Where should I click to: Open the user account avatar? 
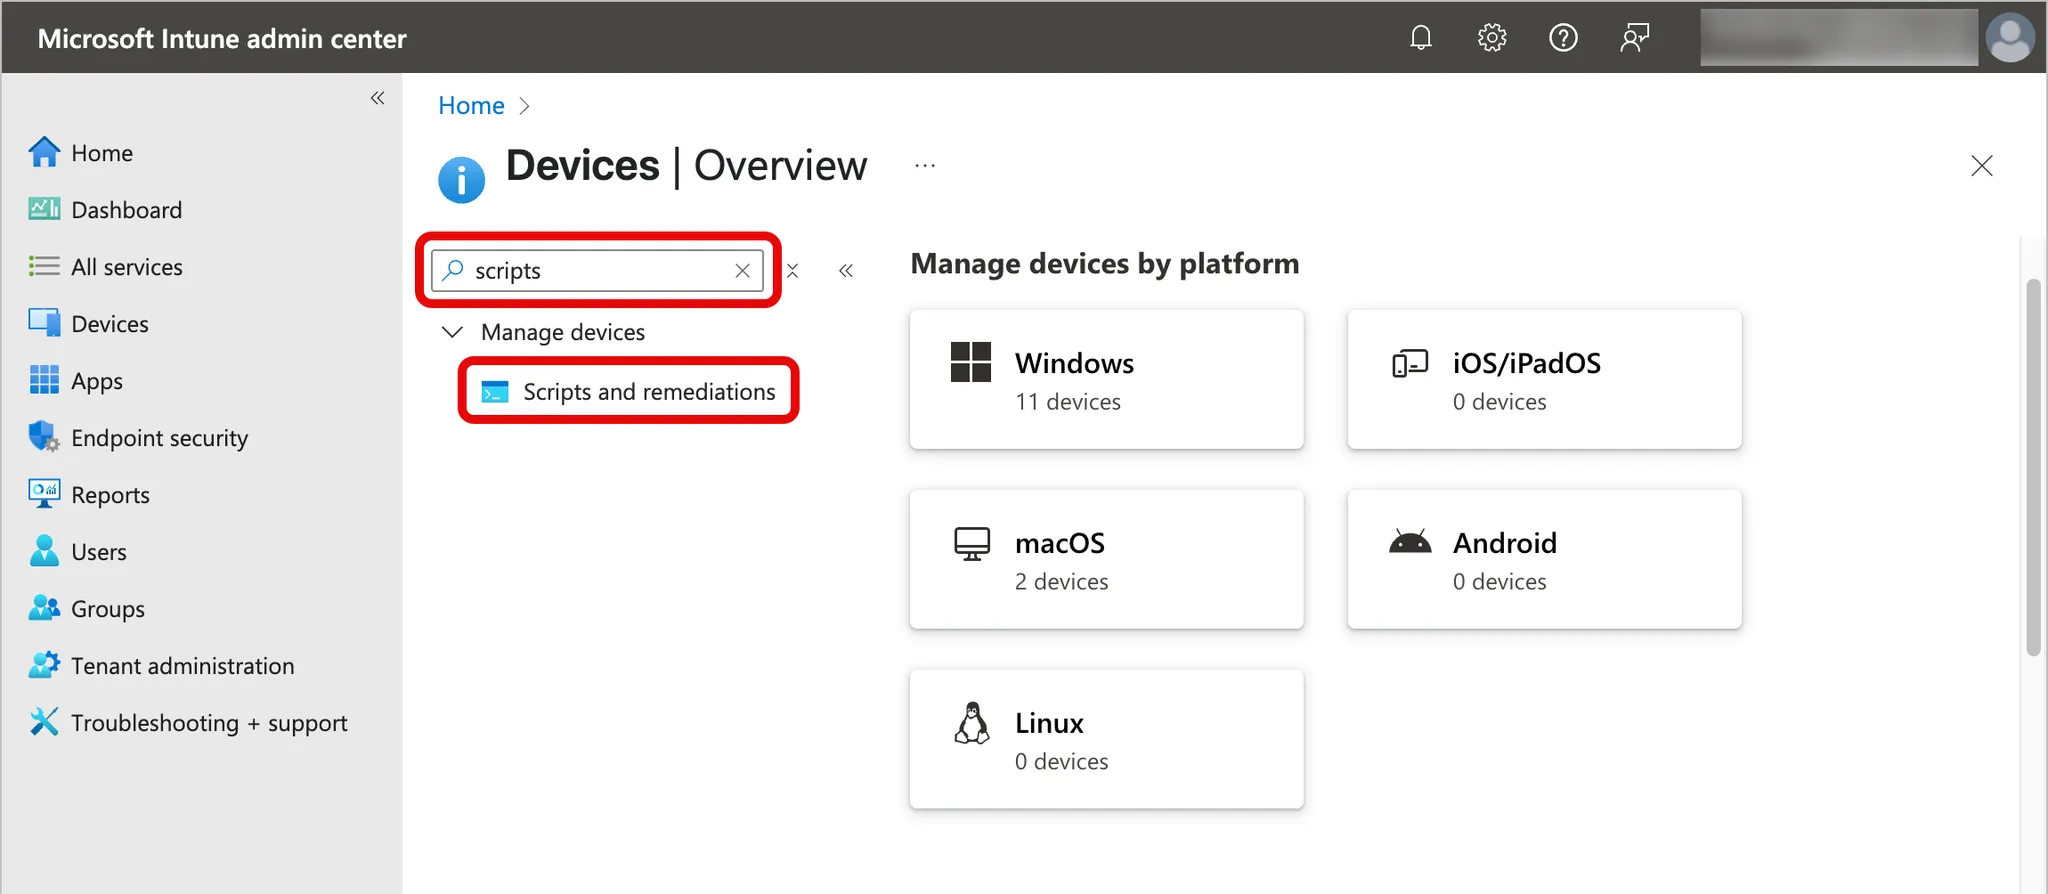point(2010,38)
